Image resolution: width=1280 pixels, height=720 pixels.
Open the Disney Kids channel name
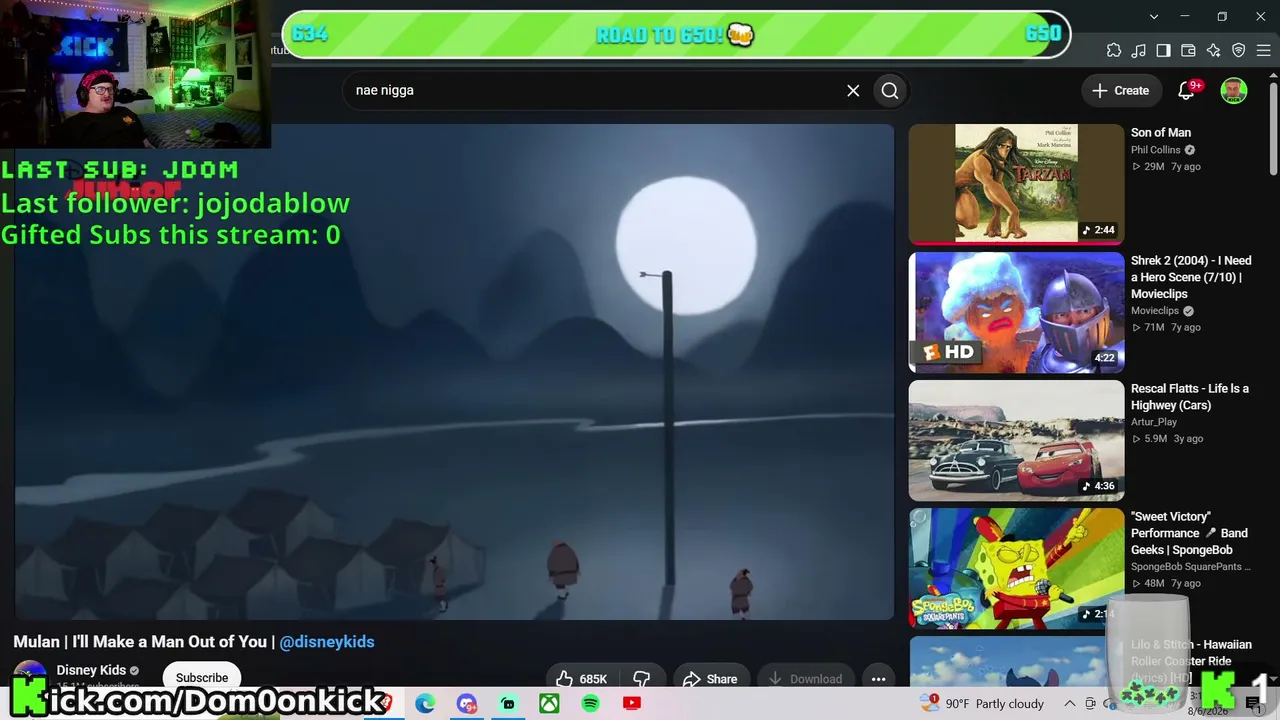pyautogui.click(x=91, y=670)
